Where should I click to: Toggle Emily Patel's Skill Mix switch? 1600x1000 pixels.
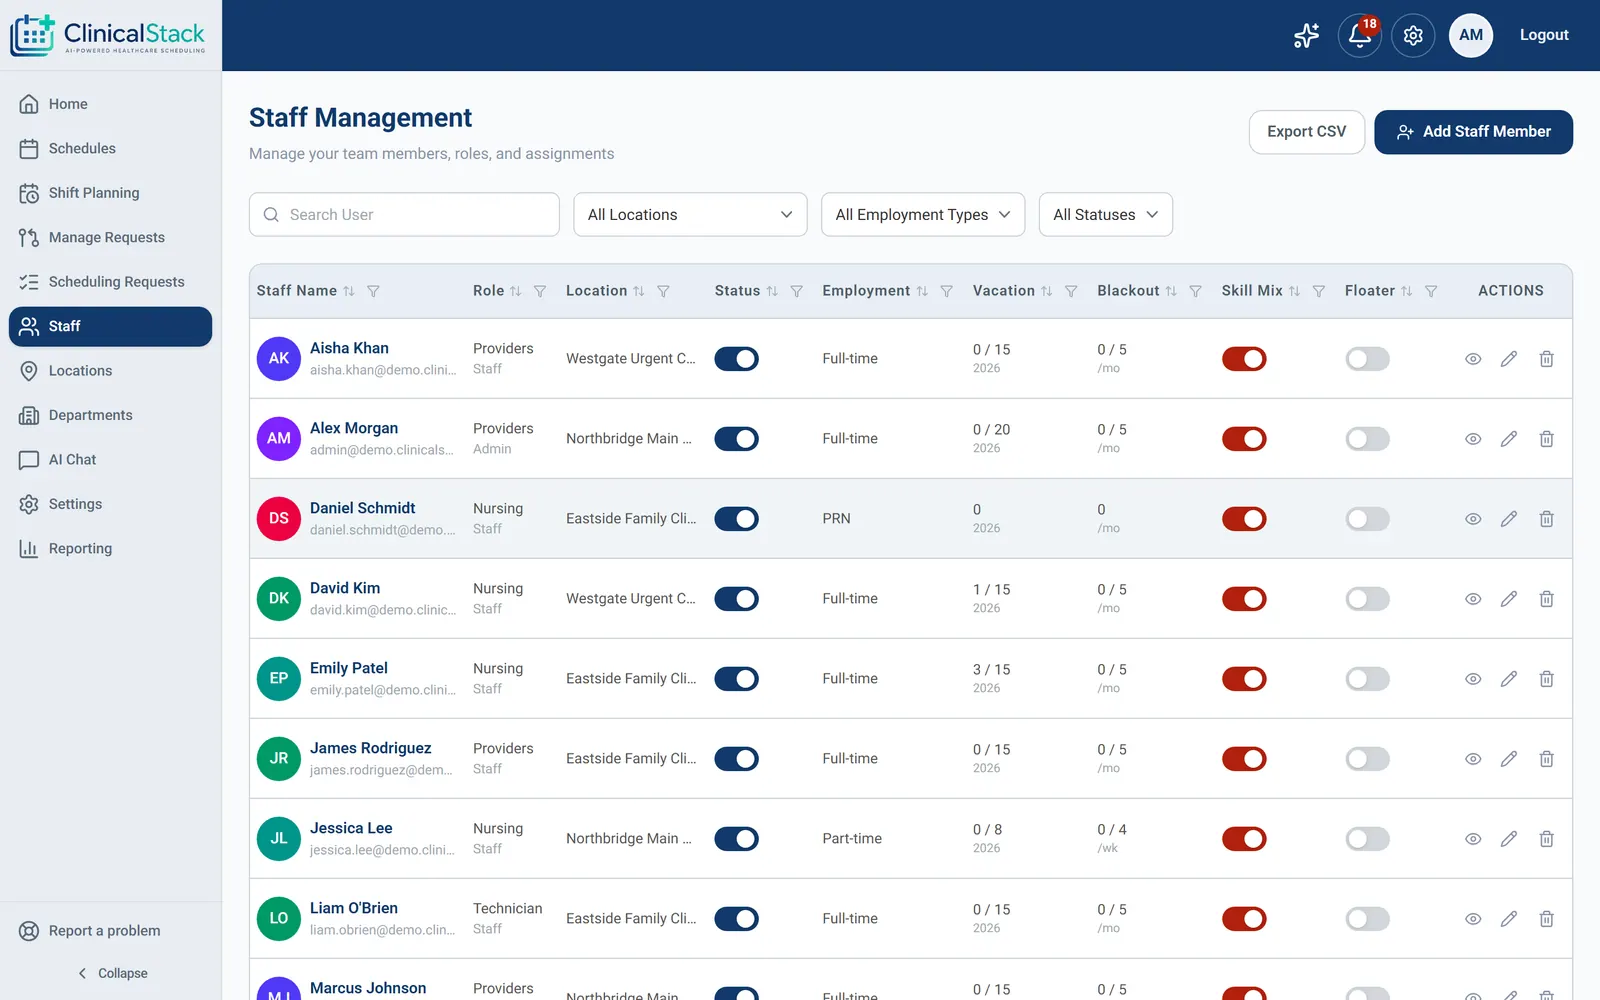click(1244, 679)
